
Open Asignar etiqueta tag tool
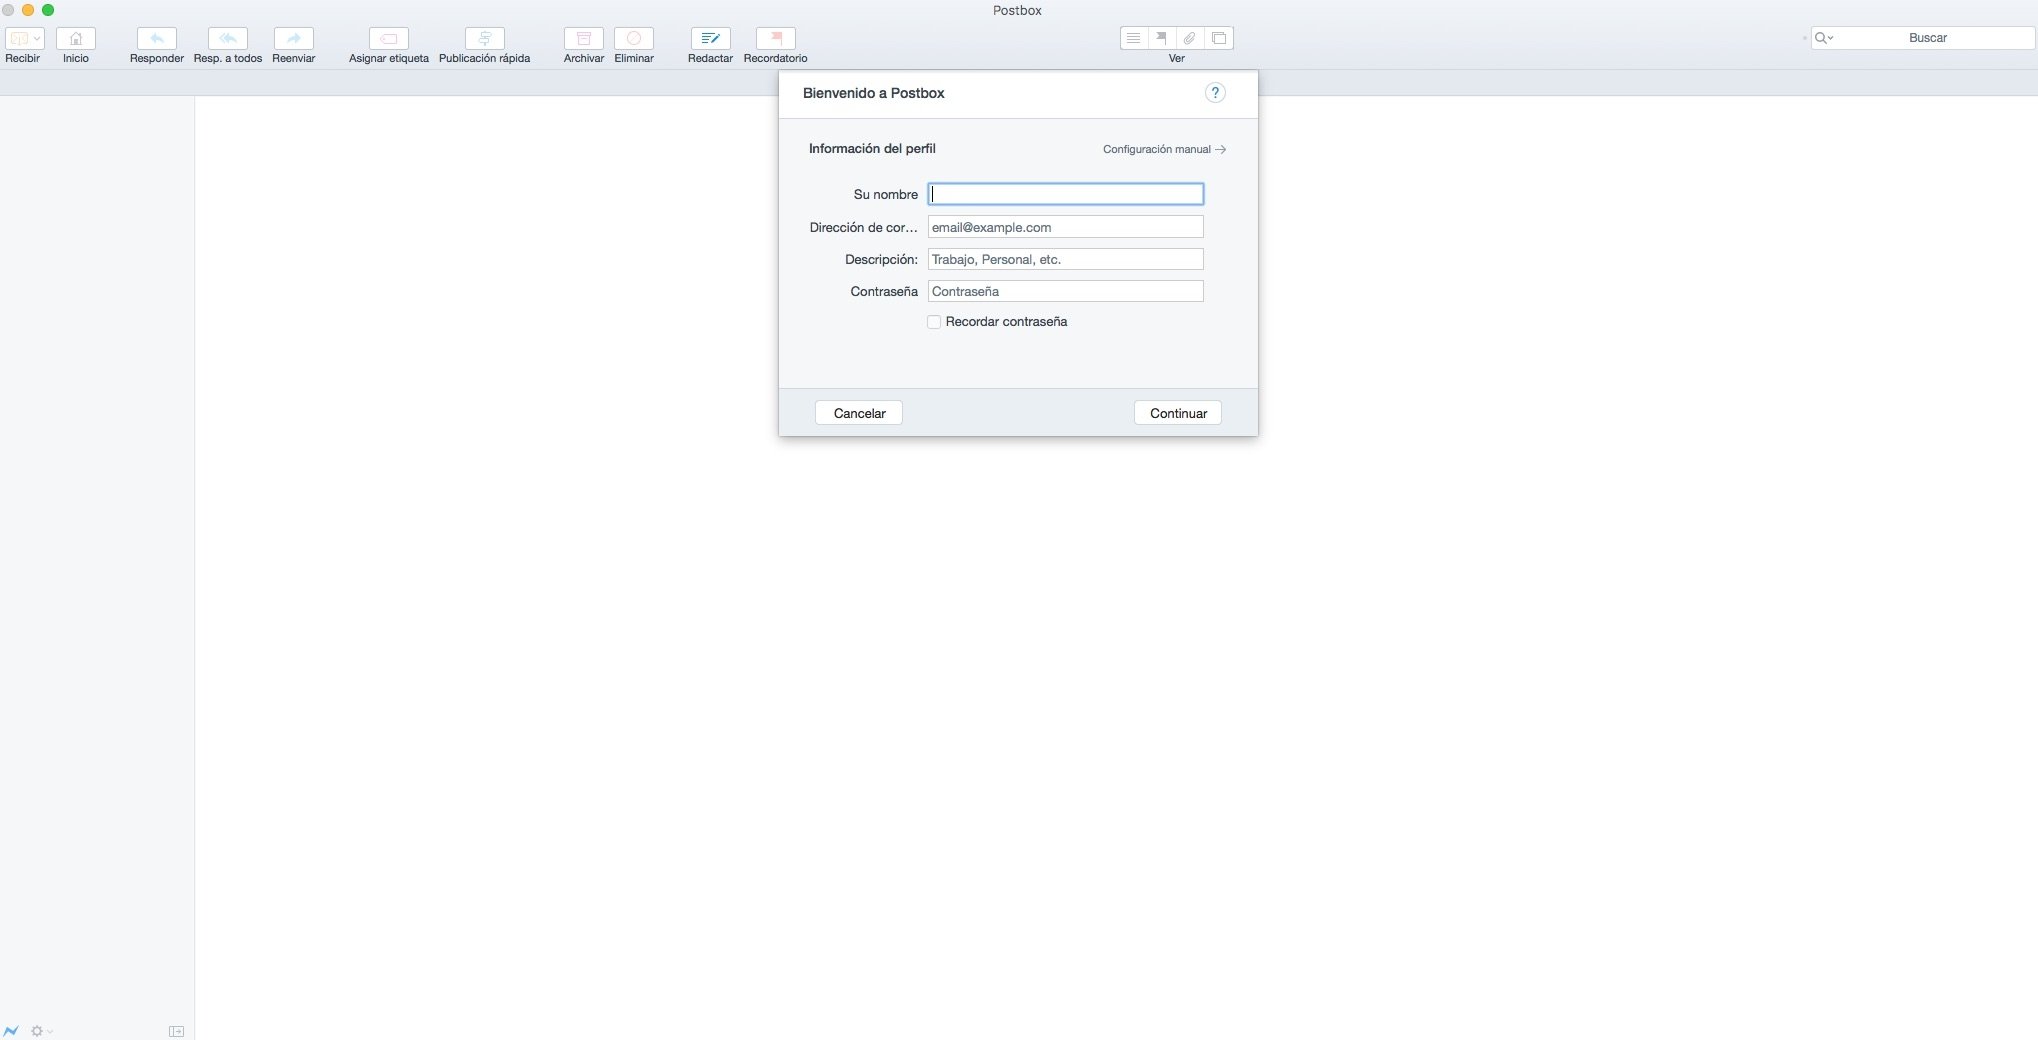click(x=389, y=38)
